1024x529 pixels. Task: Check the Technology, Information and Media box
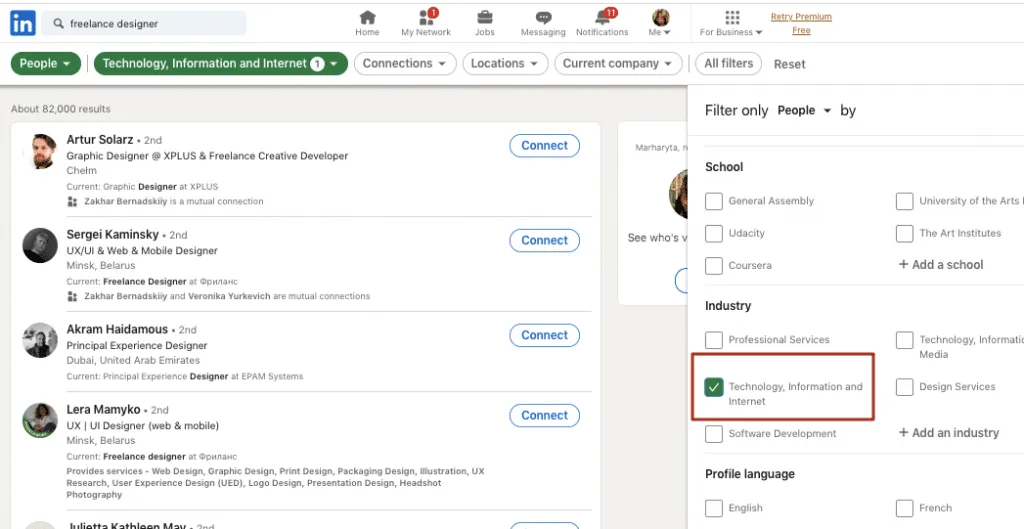904,340
